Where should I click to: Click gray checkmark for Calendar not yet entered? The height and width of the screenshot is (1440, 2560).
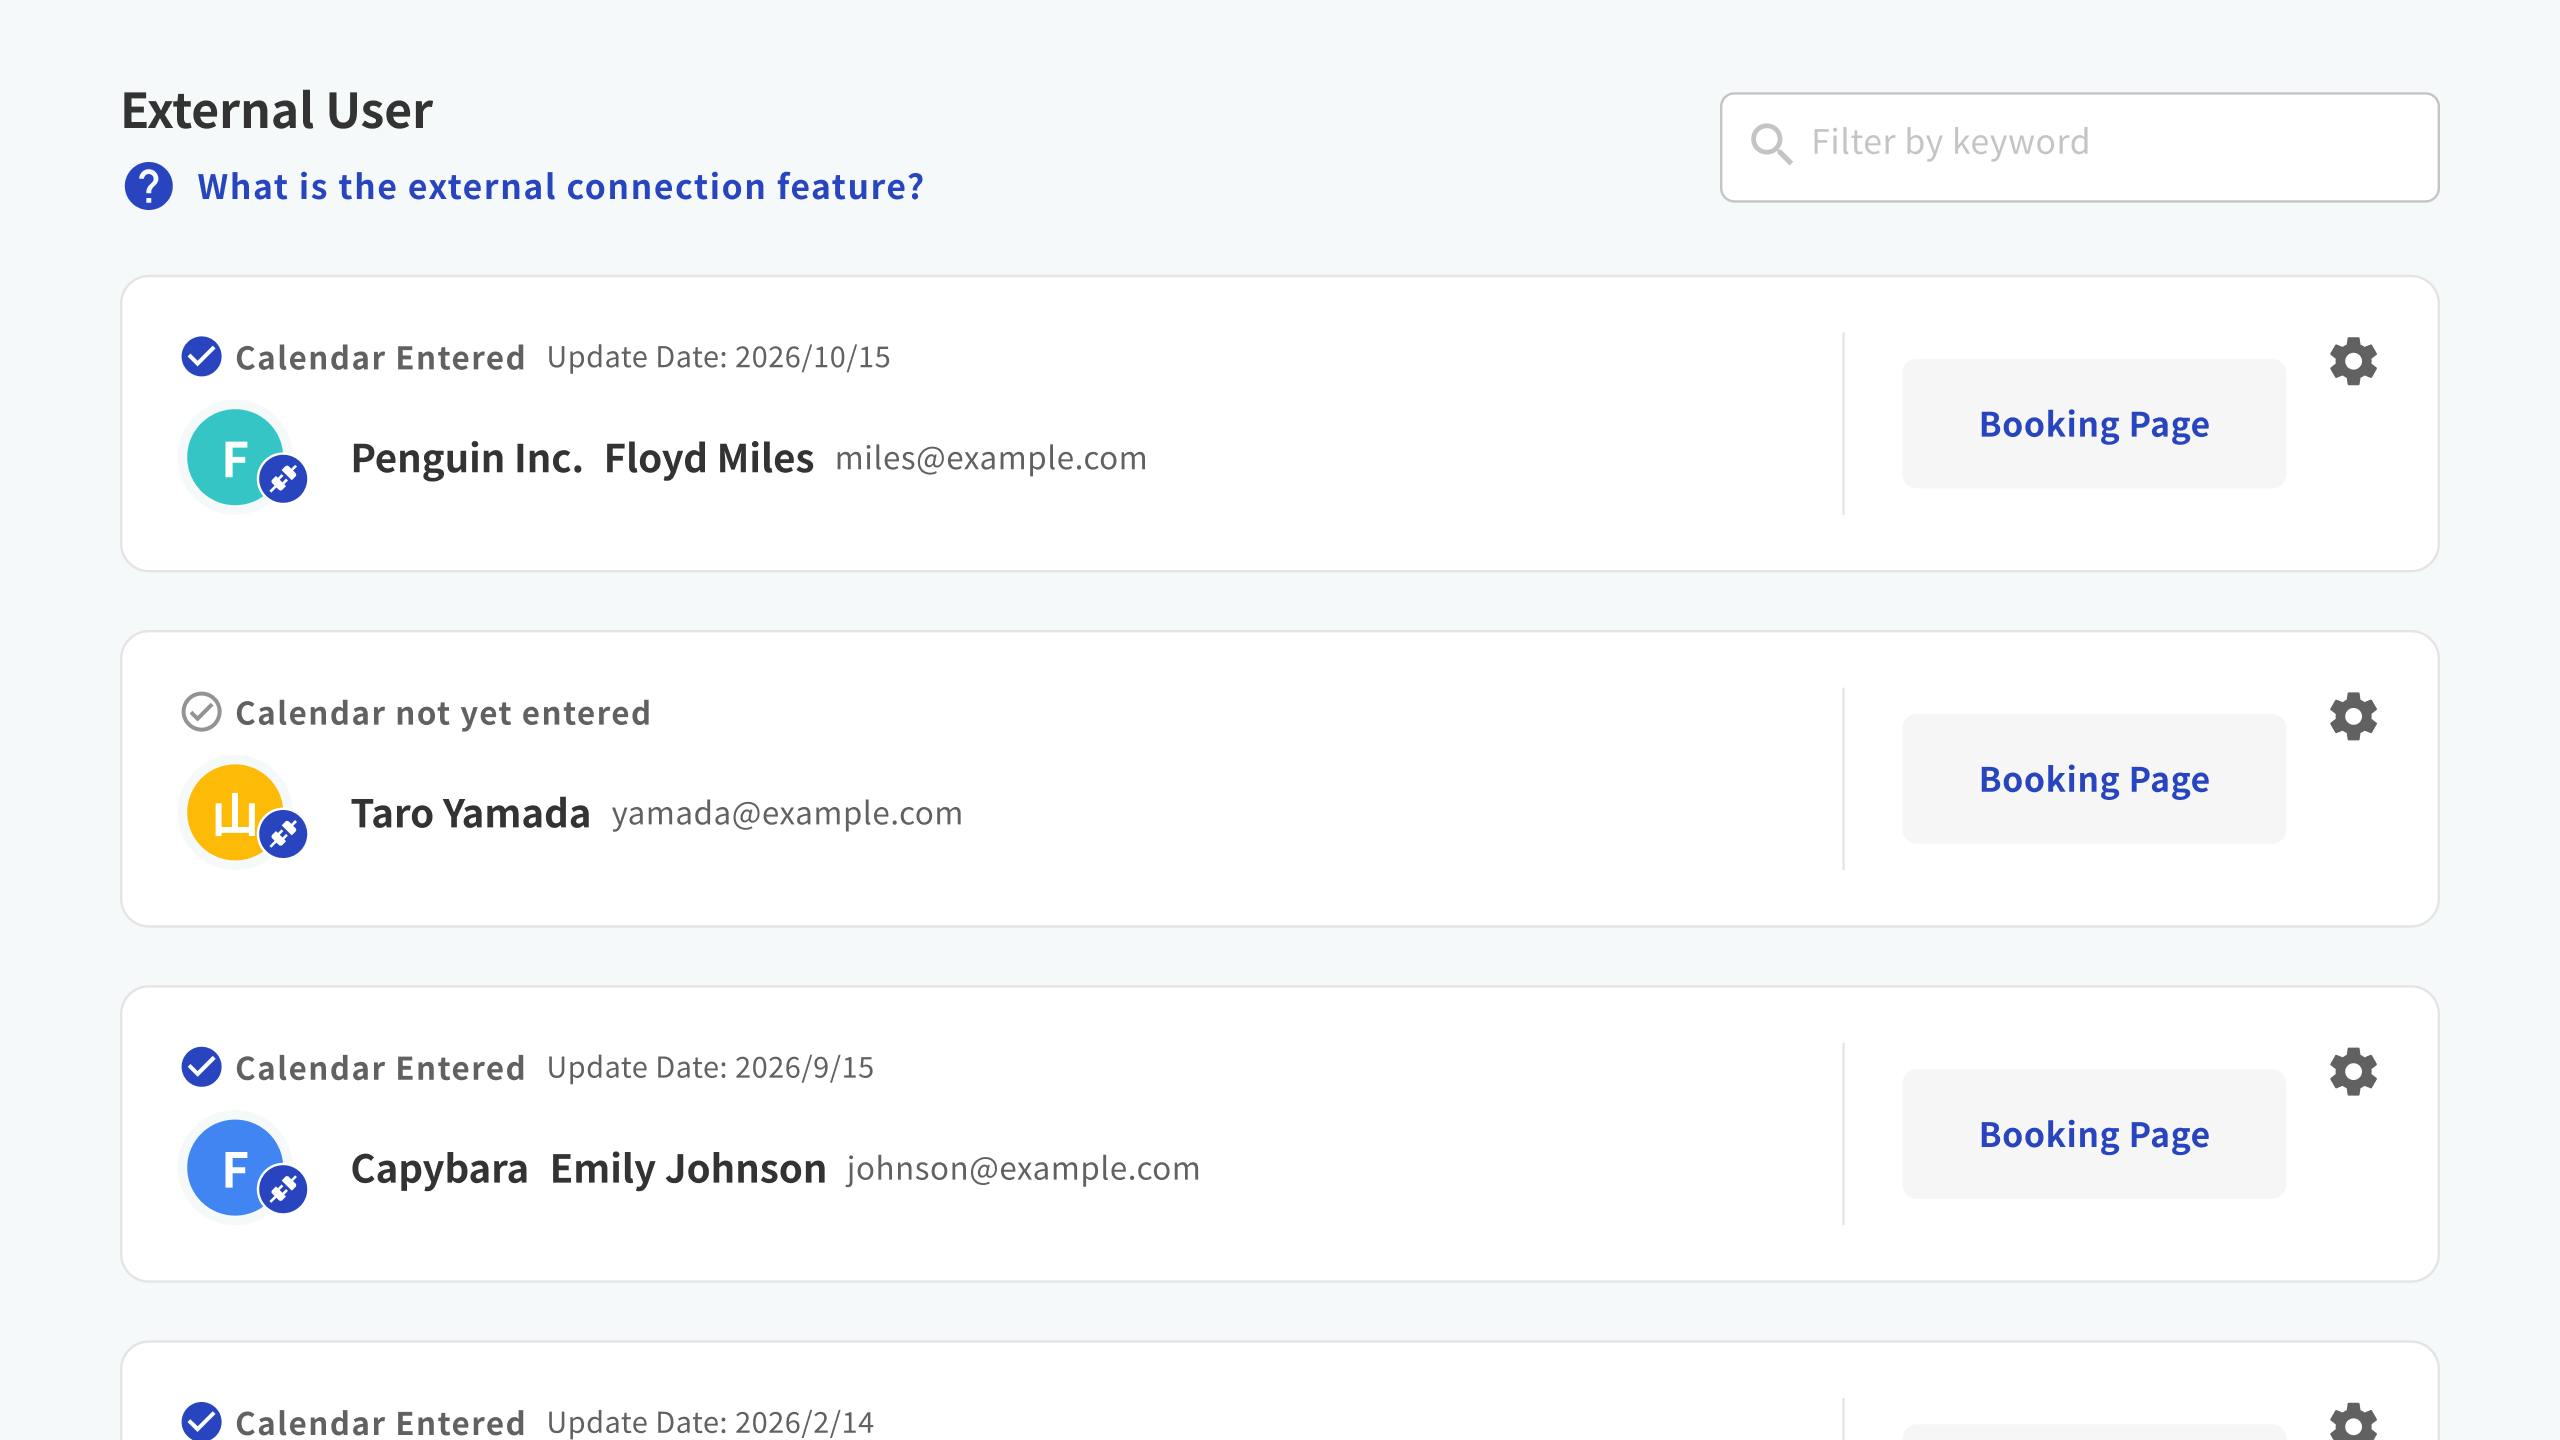(201, 712)
